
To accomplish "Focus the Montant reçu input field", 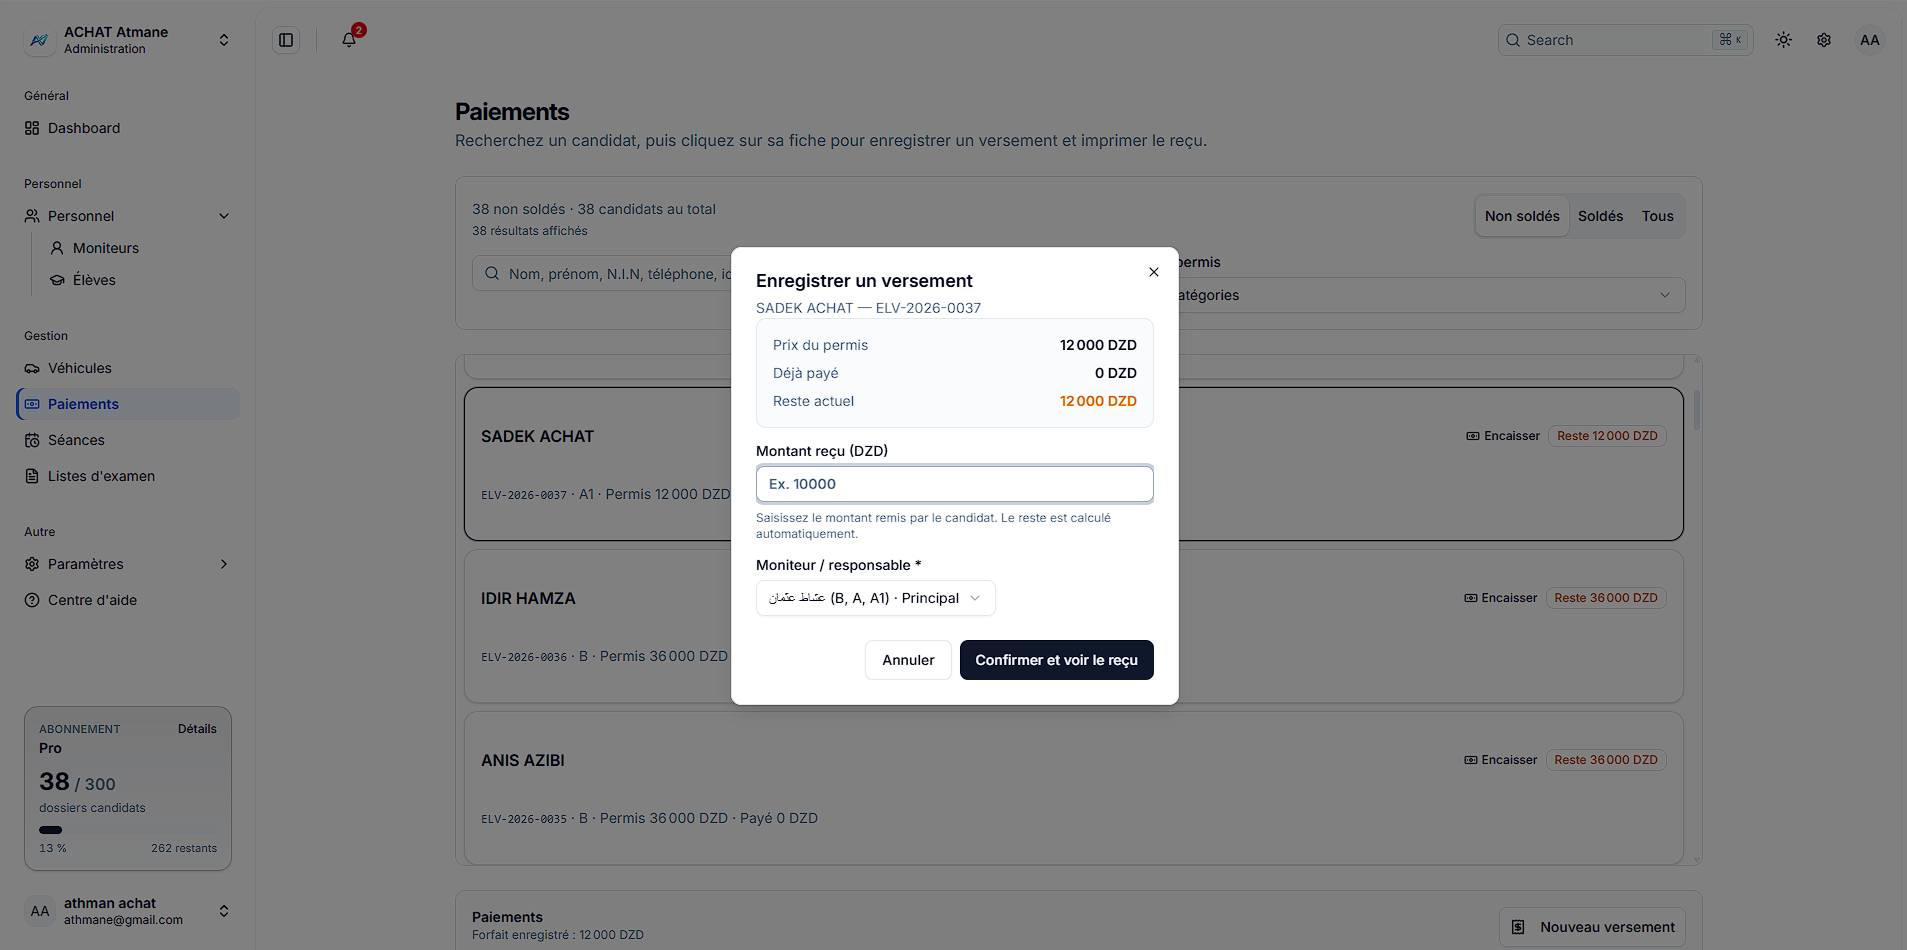I will (954, 484).
